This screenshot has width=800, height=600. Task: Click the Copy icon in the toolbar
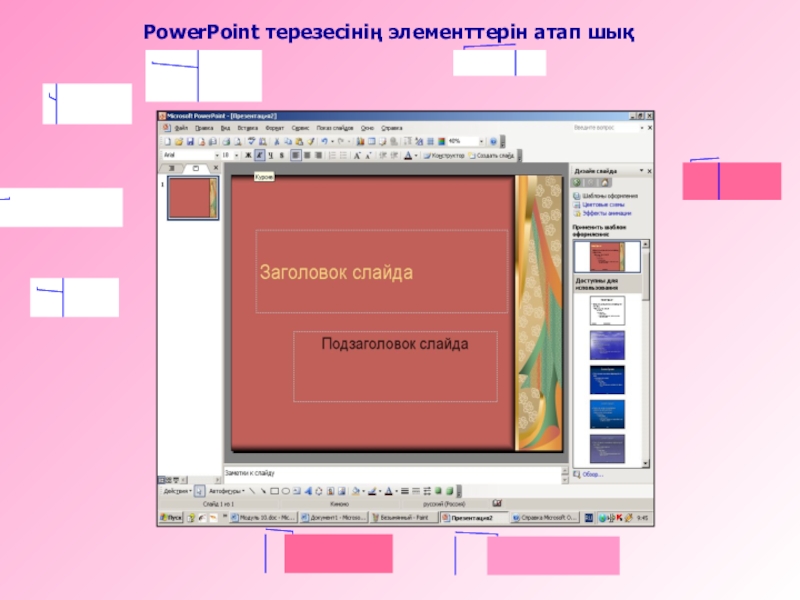click(288, 141)
